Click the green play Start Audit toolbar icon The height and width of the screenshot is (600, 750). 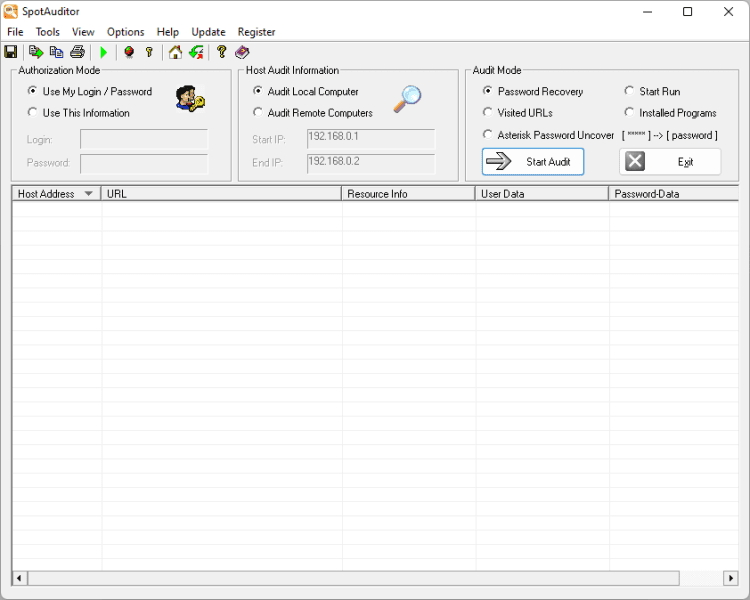click(x=104, y=52)
